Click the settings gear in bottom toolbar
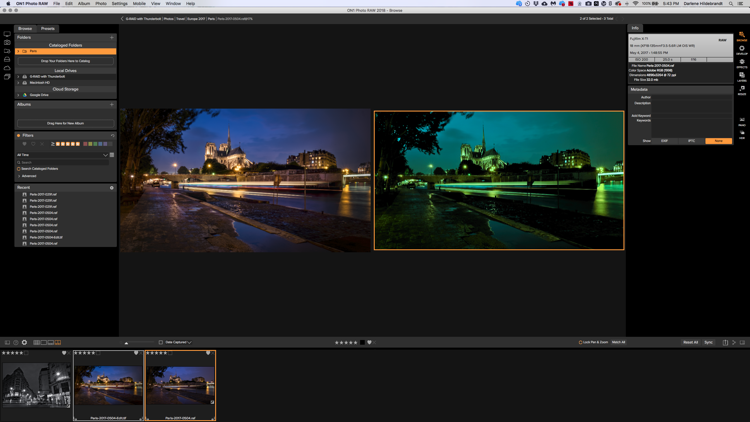750x422 pixels. pos(24,343)
